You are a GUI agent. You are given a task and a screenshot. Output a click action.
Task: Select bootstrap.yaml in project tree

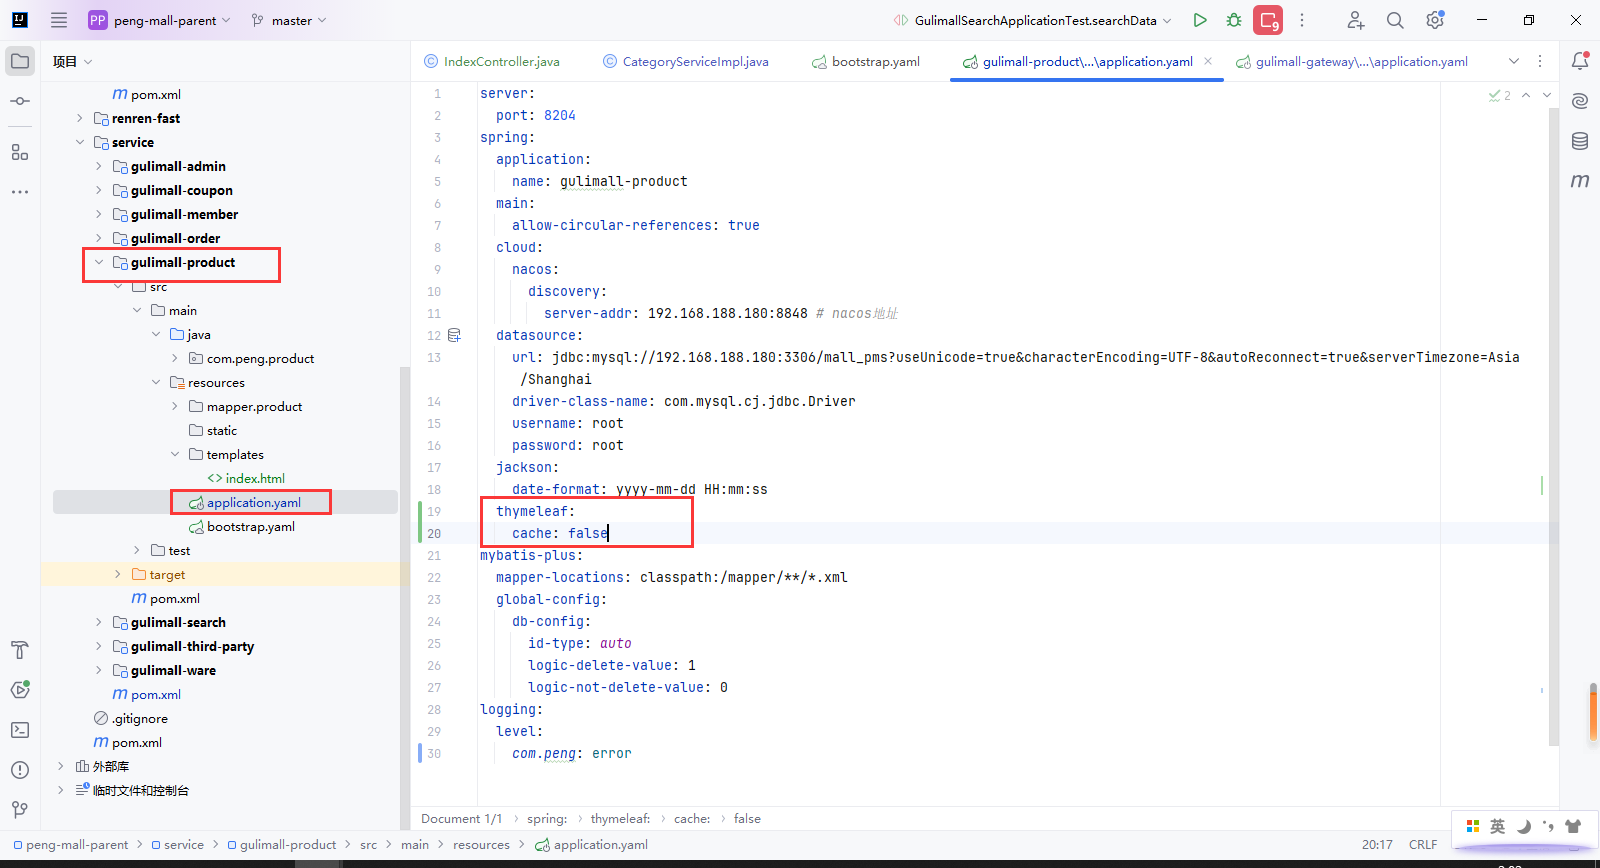coord(251,526)
